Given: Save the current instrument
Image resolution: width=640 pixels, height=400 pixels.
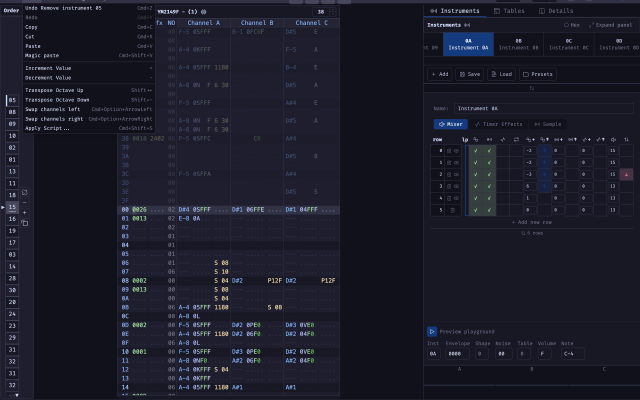Looking at the screenshot, I should tap(469, 74).
